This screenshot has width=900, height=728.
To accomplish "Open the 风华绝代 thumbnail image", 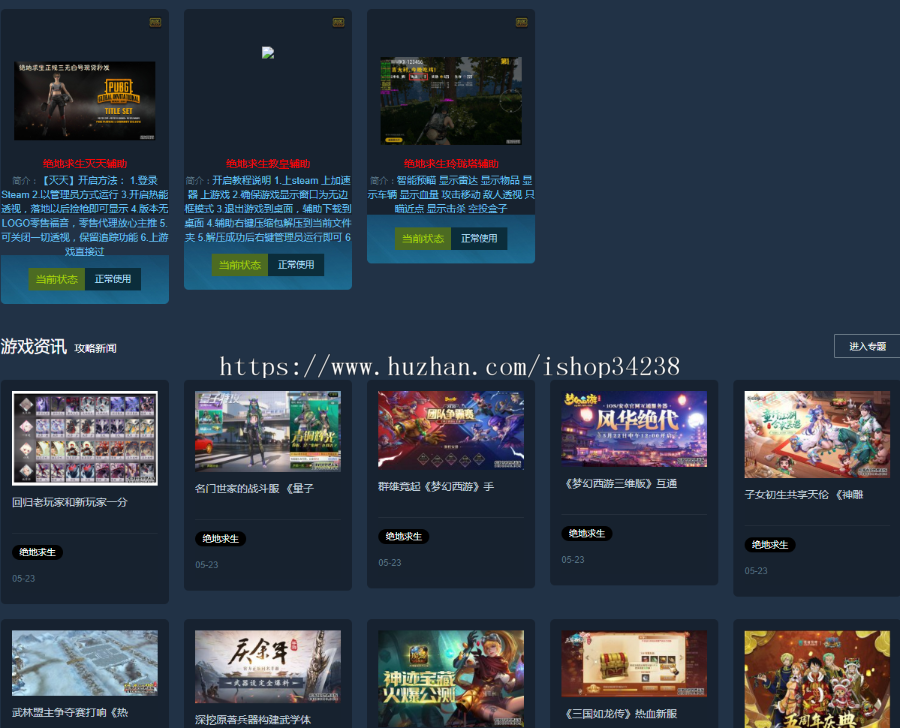I will click(x=634, y=429).
